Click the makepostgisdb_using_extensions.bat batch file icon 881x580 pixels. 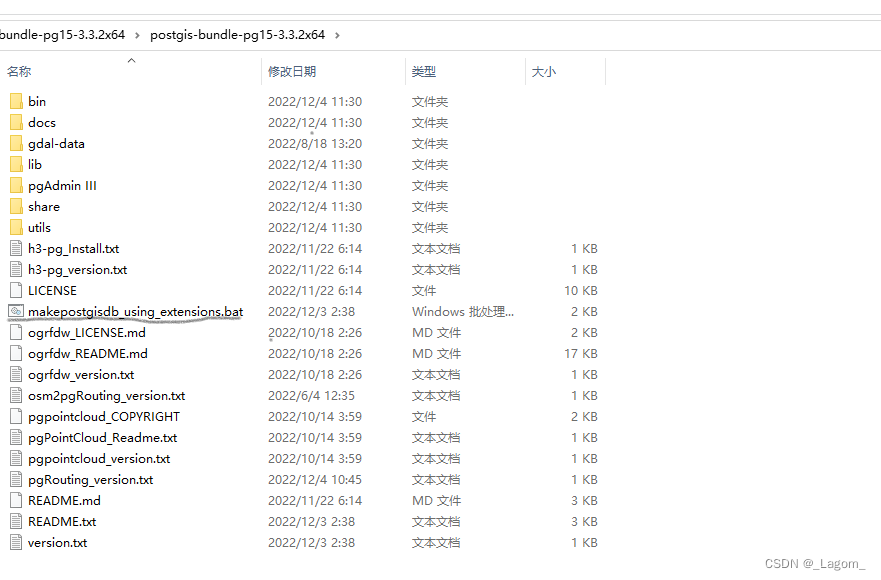pyautogui.click(x=17, y=311)
